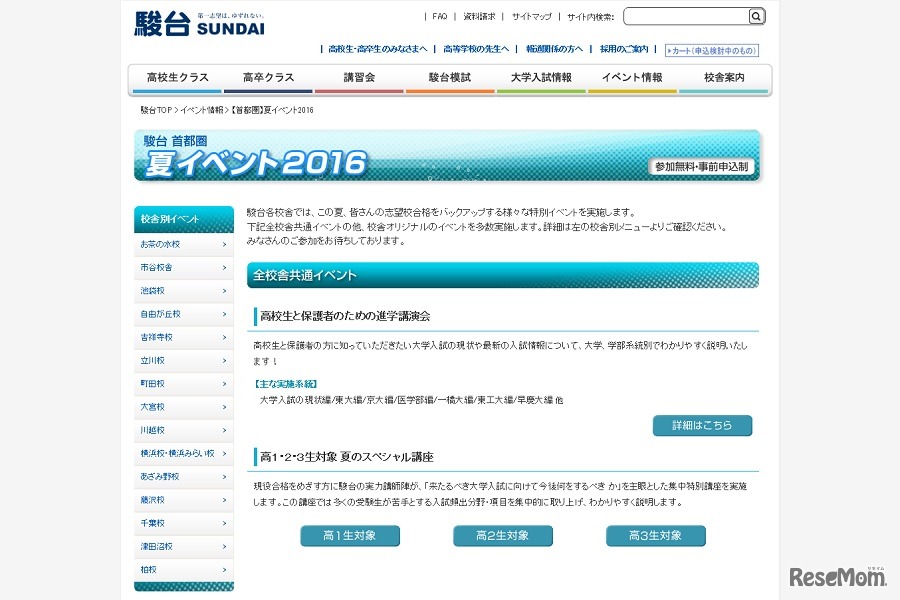The image size is (900, 600).
Task: Open 立川校 in sidebar
Action: pos(184,361)
